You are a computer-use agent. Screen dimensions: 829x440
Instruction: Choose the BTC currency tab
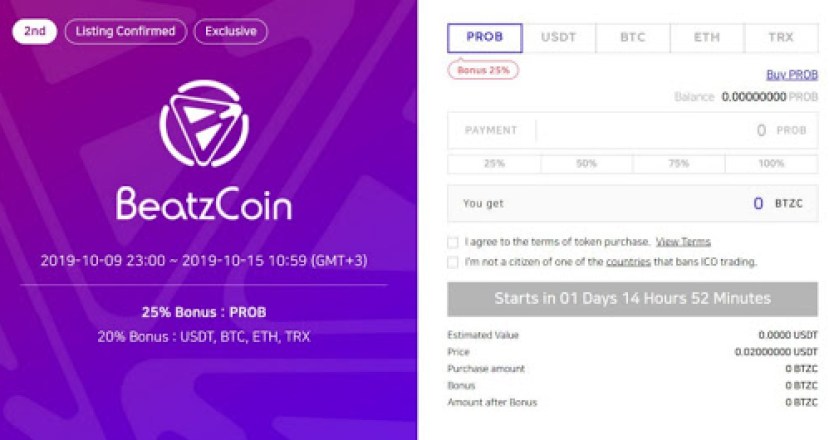[632, 38]
